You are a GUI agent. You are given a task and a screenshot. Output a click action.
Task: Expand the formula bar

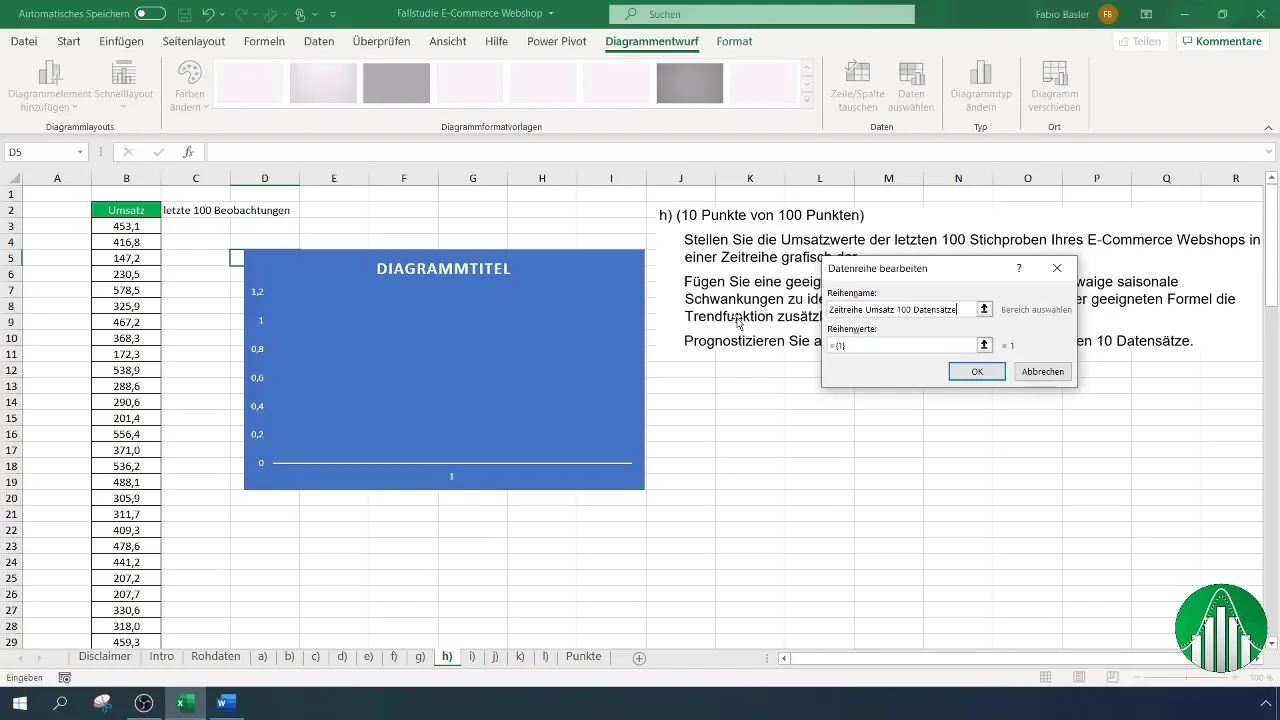pos(1269,152)
